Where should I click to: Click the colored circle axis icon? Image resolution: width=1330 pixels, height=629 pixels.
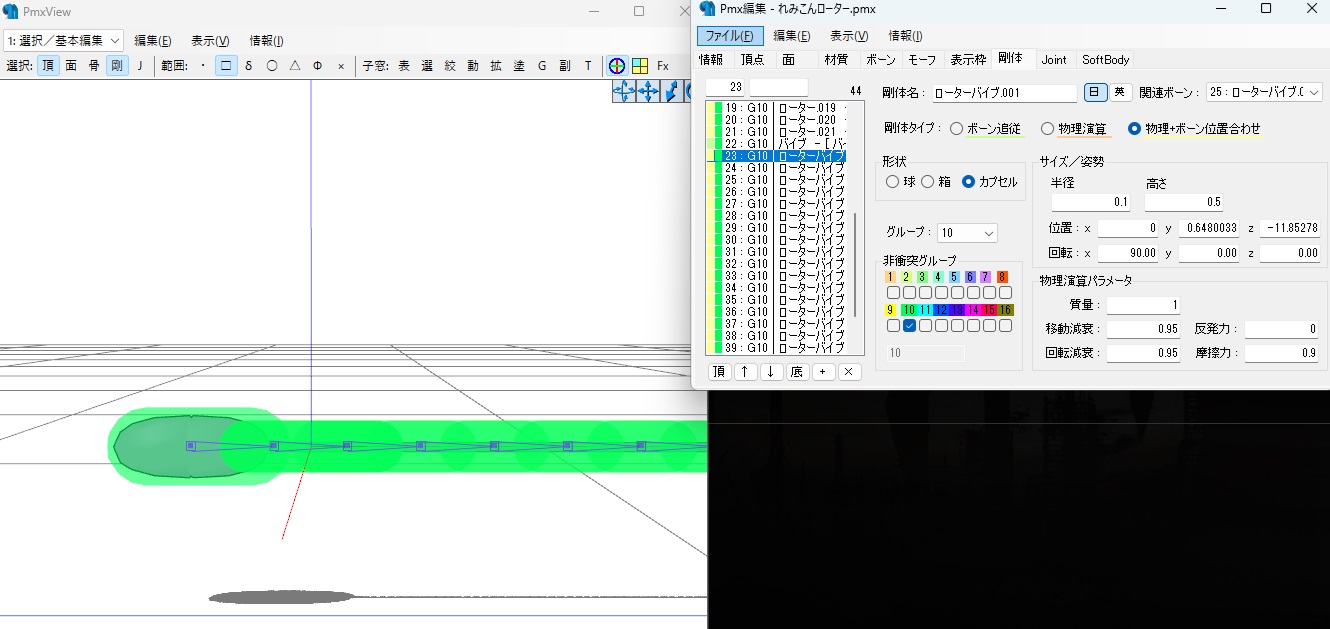pyautogui.click(x=617, y=66)
